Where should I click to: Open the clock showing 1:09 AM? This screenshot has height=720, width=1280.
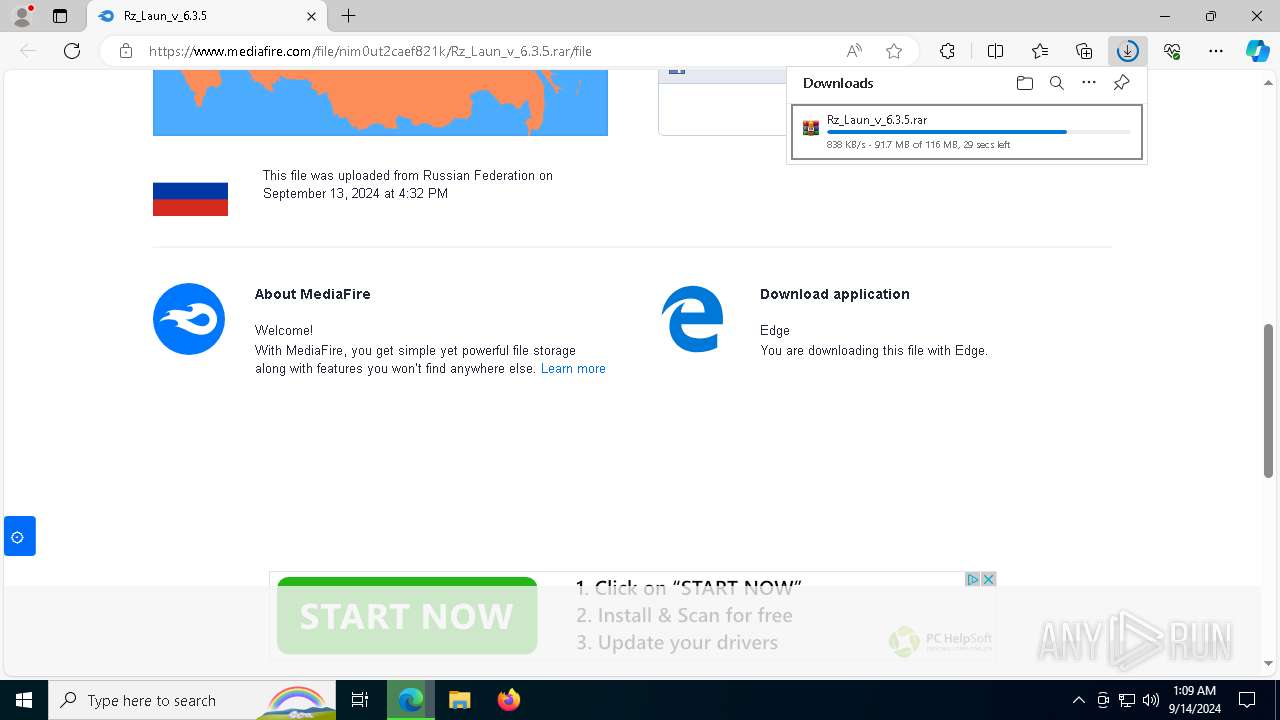click(x=1195, y=700)
